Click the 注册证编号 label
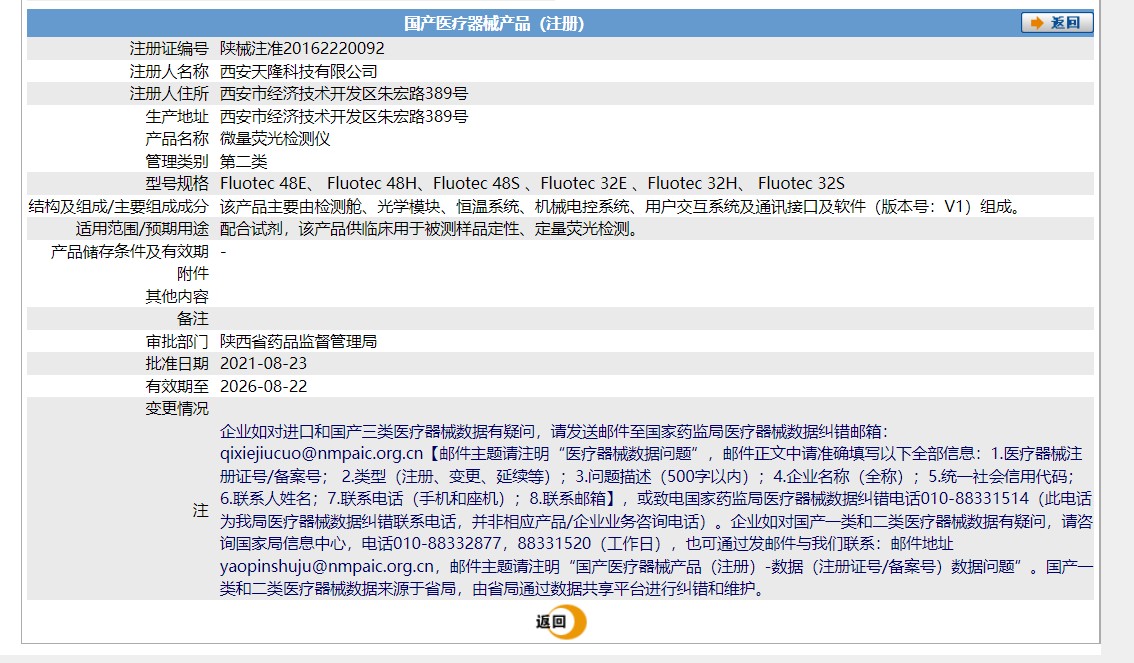The width and height of the screenshot is (1134, 663). click(169, 48)
